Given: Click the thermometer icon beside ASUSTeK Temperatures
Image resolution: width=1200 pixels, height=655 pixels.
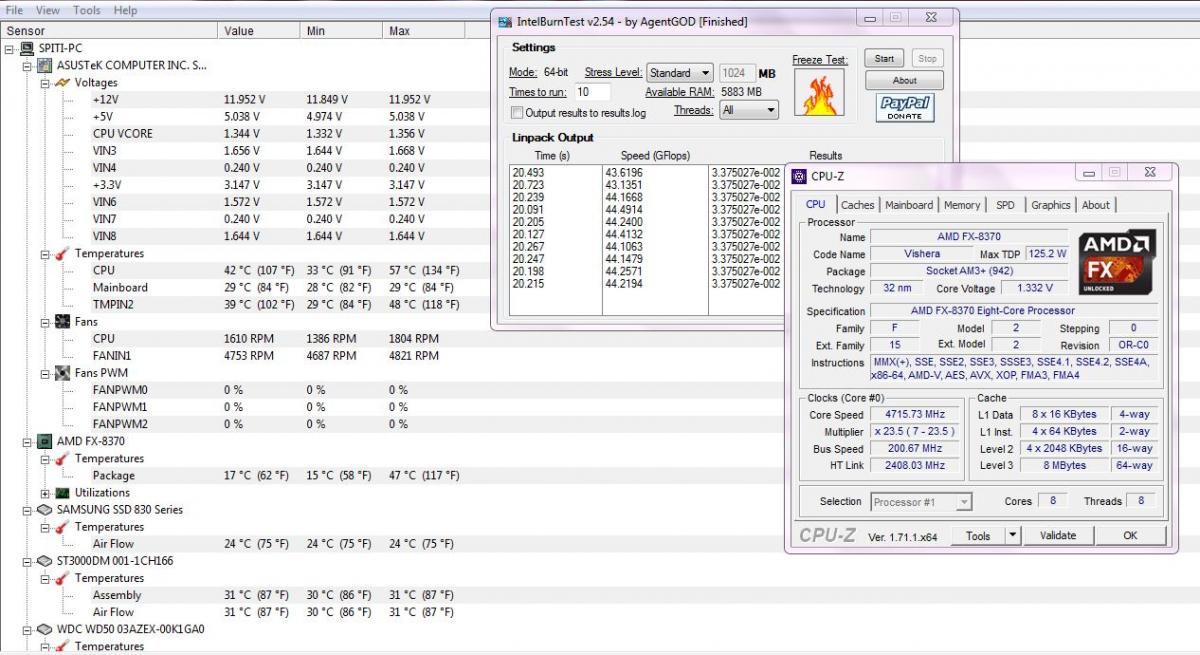Looking at the screenshot, I should [x=62, y=253].
